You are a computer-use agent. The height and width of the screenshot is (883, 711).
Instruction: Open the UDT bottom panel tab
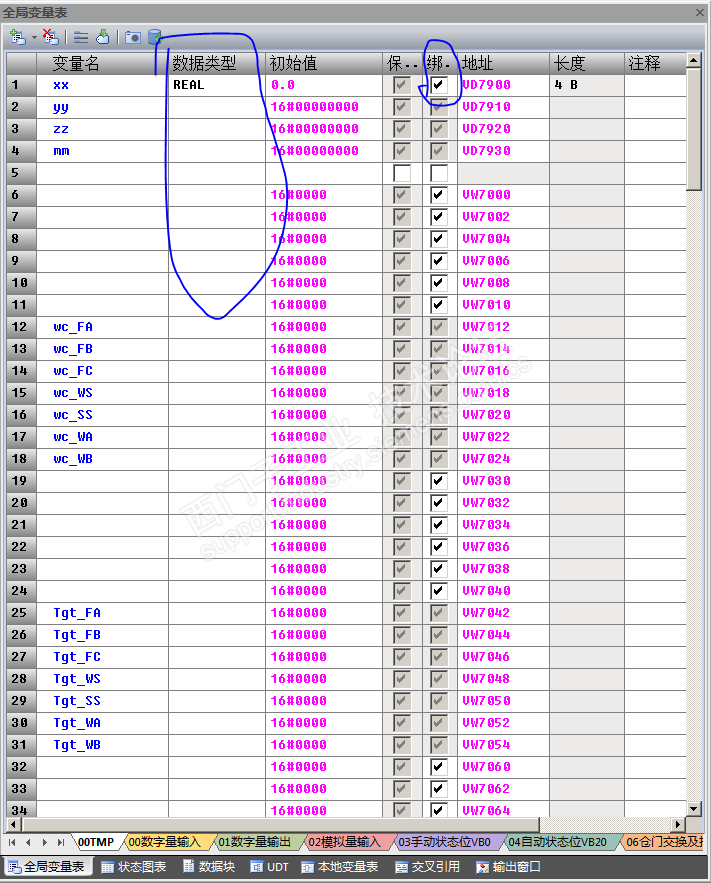point(270,867)
